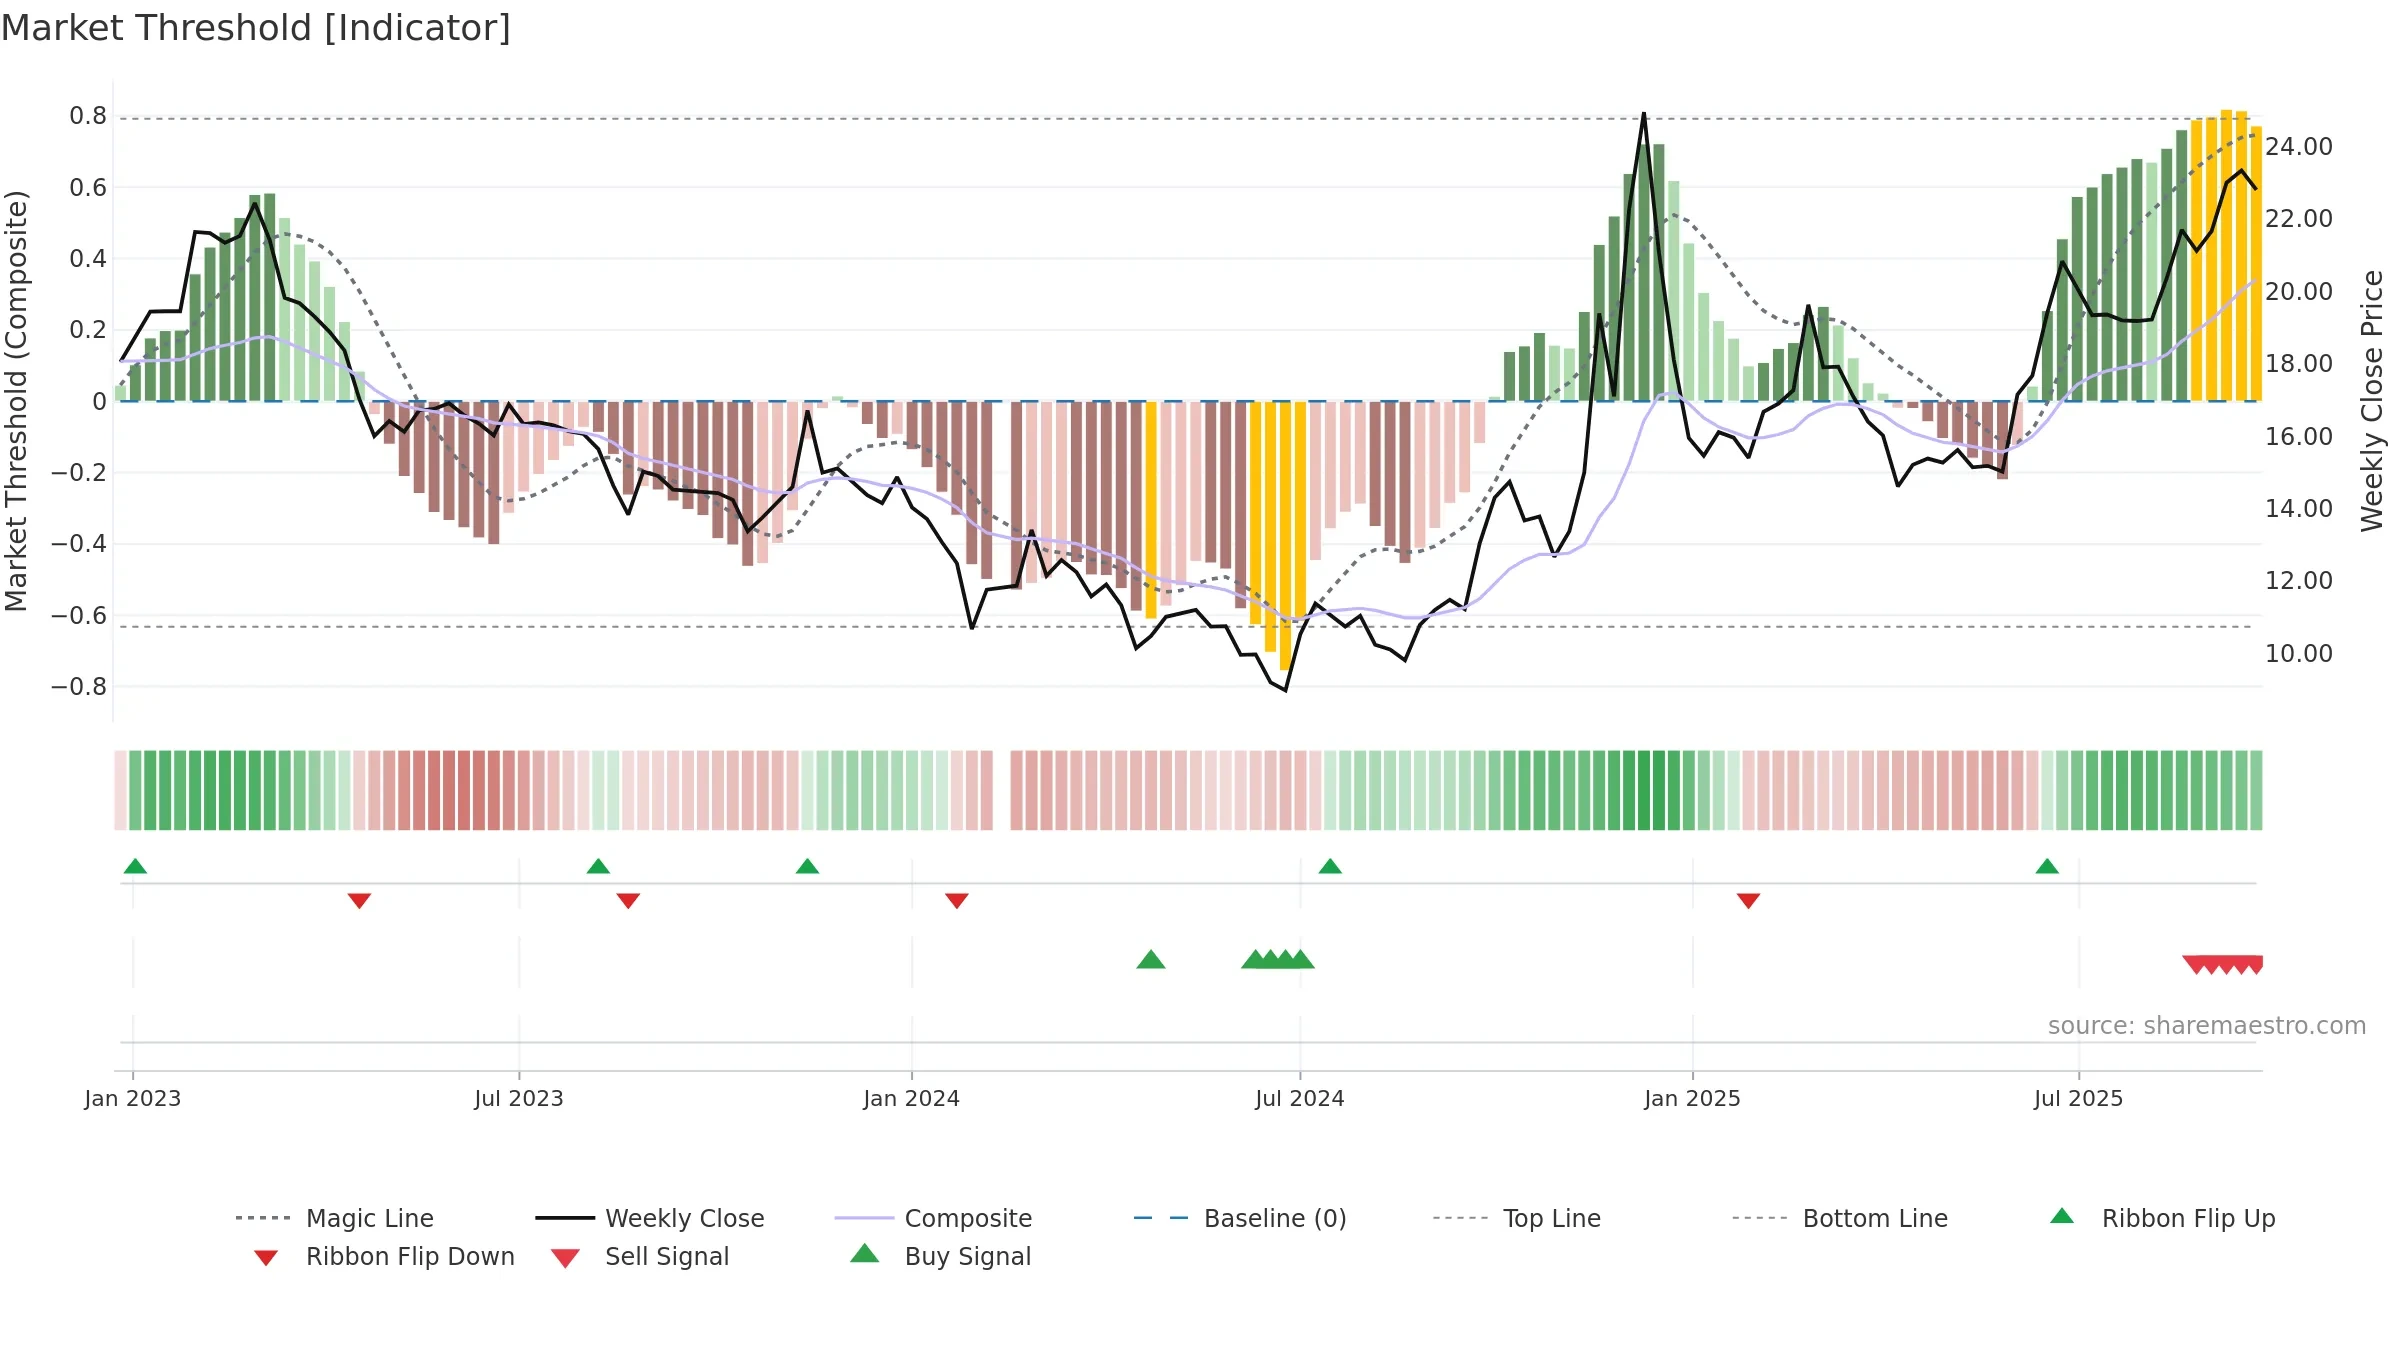Toggle the Top Line legend entry
The image size is (2400, 1350).
[1516, 1218]
